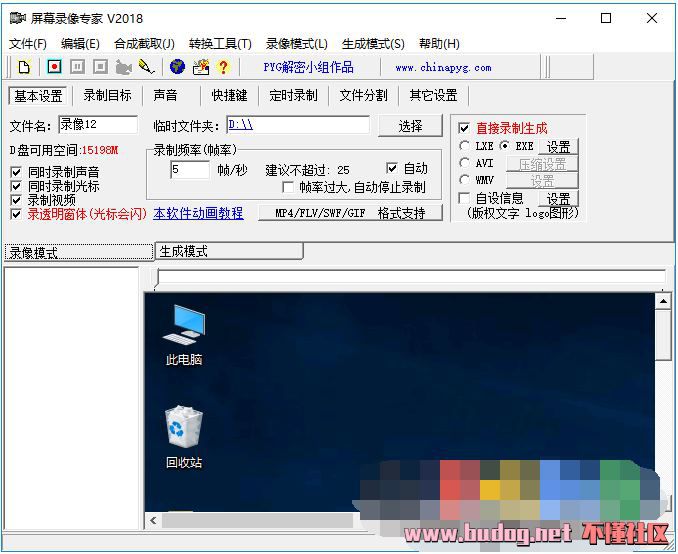Start recording with the red record icon
The width and height of the screenshot is (678, 554).
point(54,67)
